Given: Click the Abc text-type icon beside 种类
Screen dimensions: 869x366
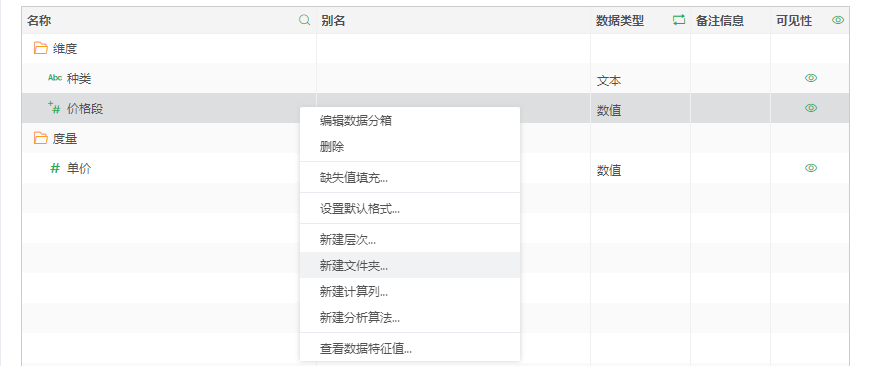Looking at the screenshot, I should pyautogui.click(x=55, y=78).
